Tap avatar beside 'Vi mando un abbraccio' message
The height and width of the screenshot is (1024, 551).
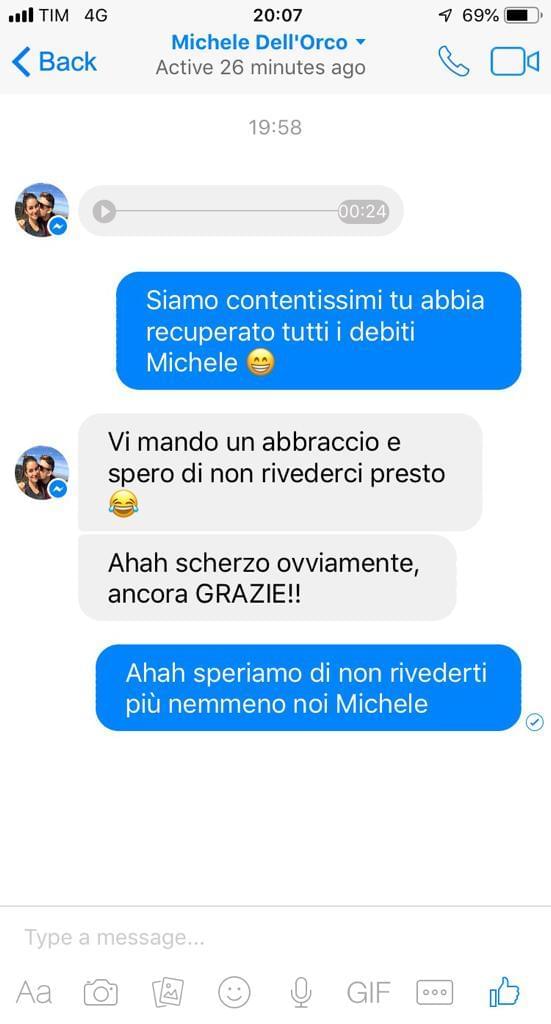[x=42, y=472]
